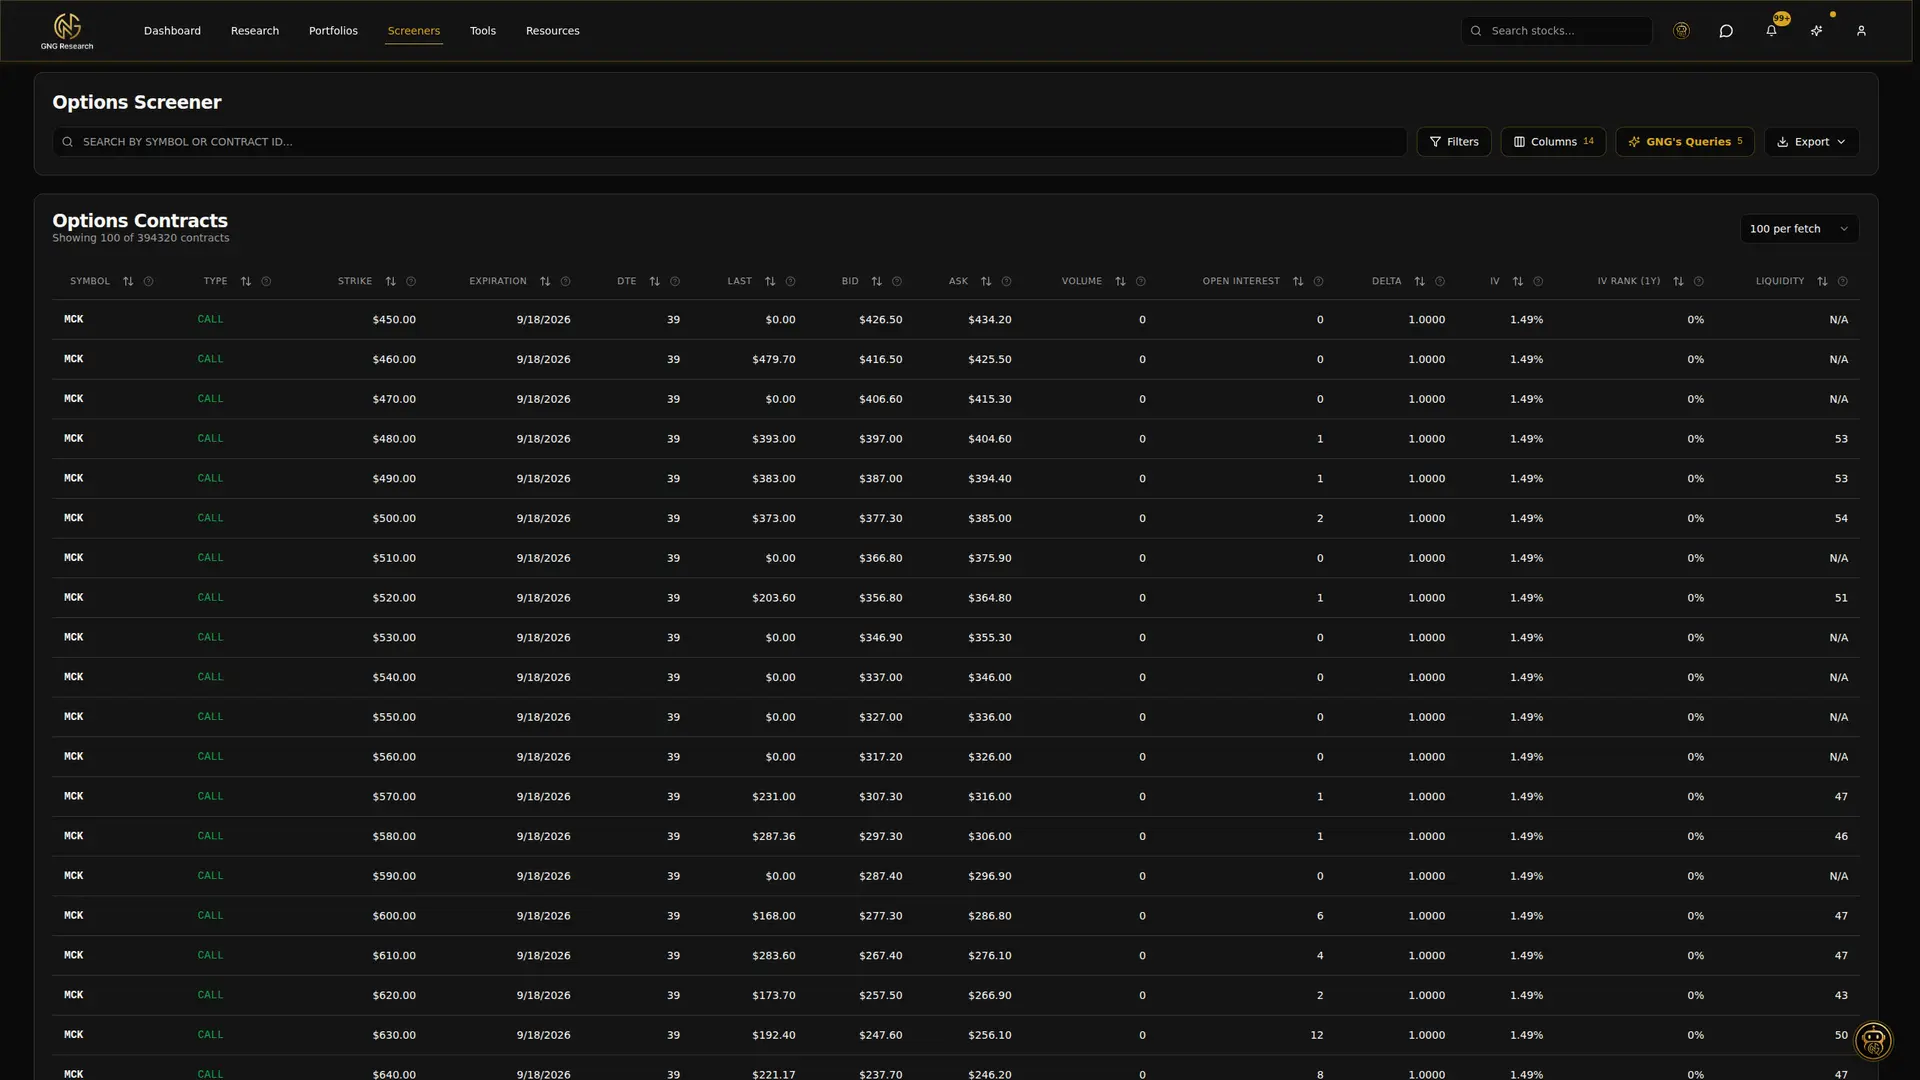Sort table by Bid column
This screenshot has height=1080, width=1920.
click(877, 282)
